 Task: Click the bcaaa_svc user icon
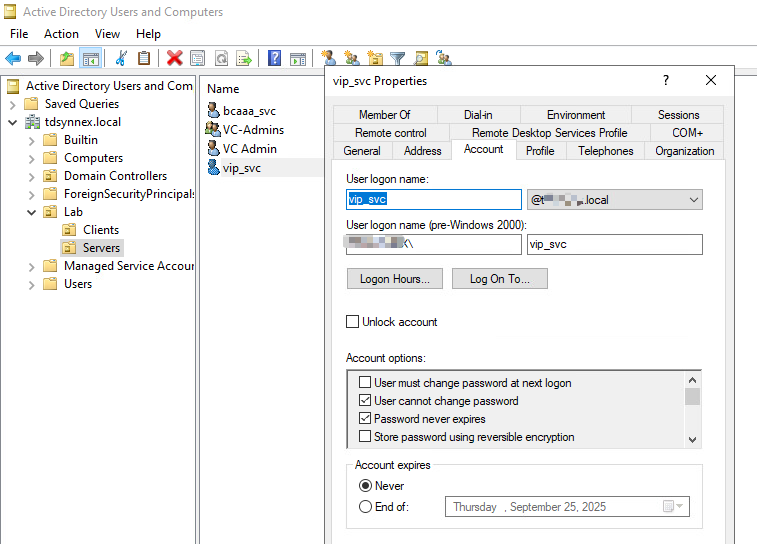[213, 111]
